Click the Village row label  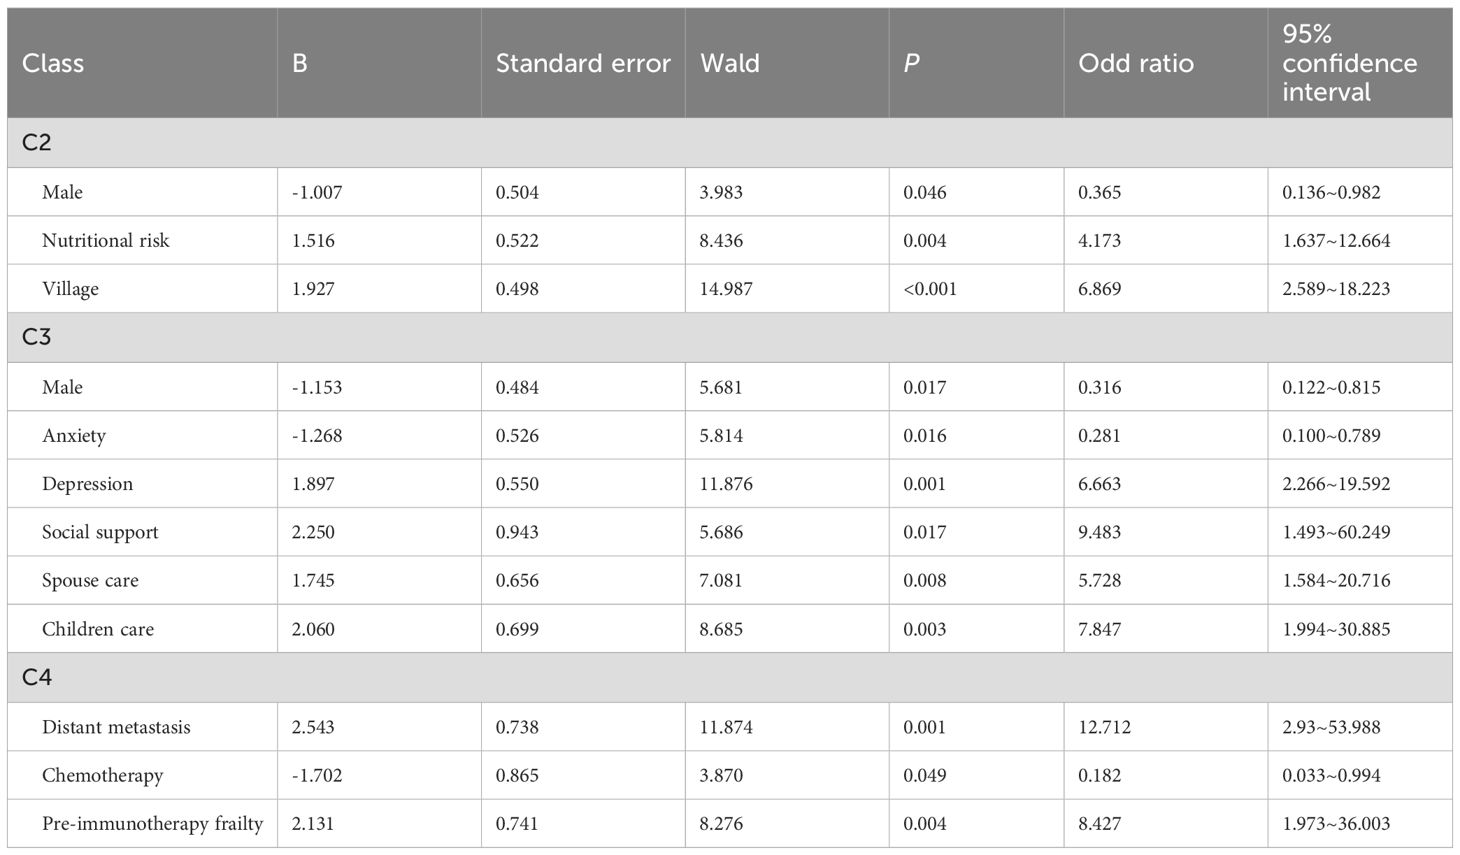70,289
